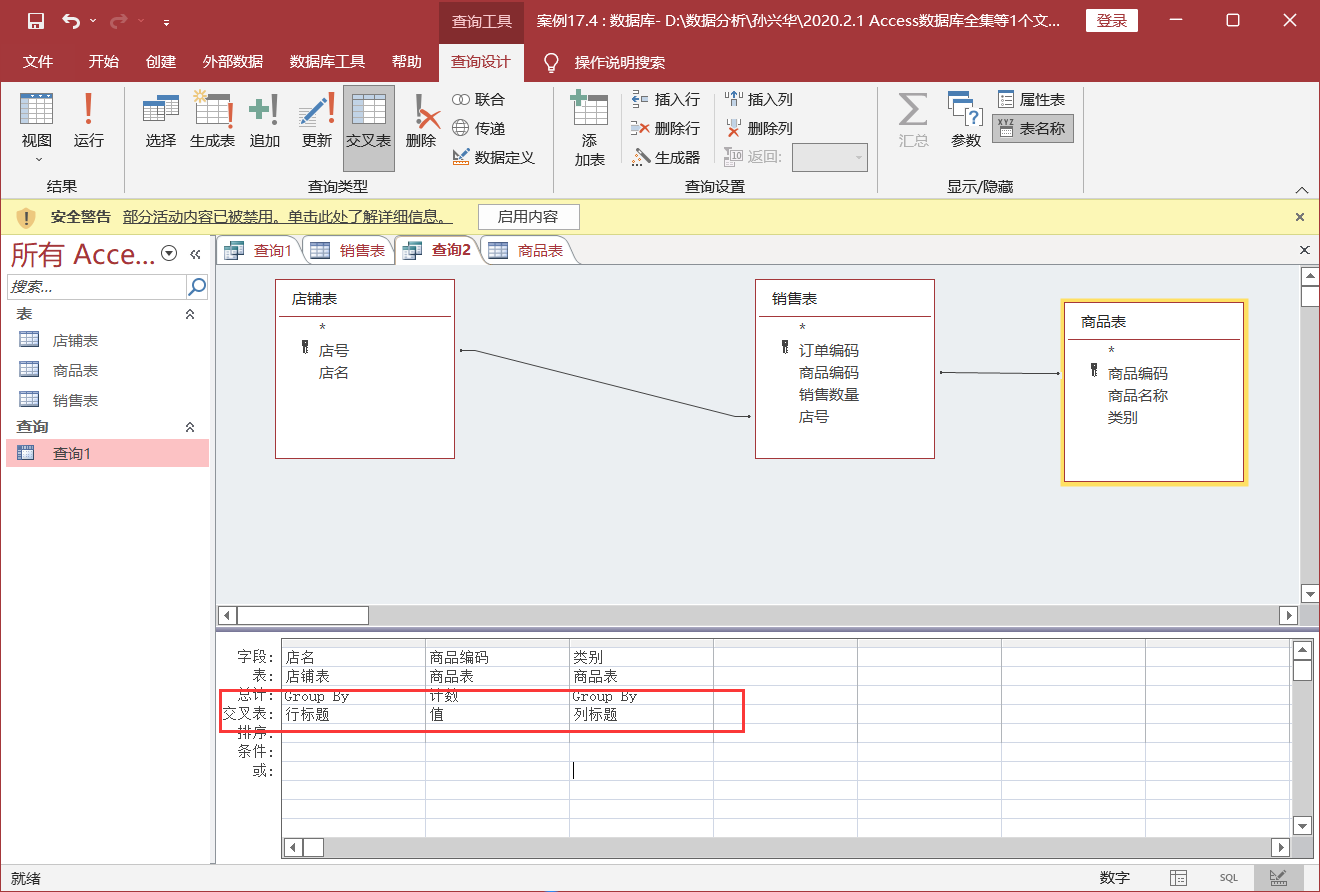
Task: Choose 删除 delete query type
Action: (421, 120)
